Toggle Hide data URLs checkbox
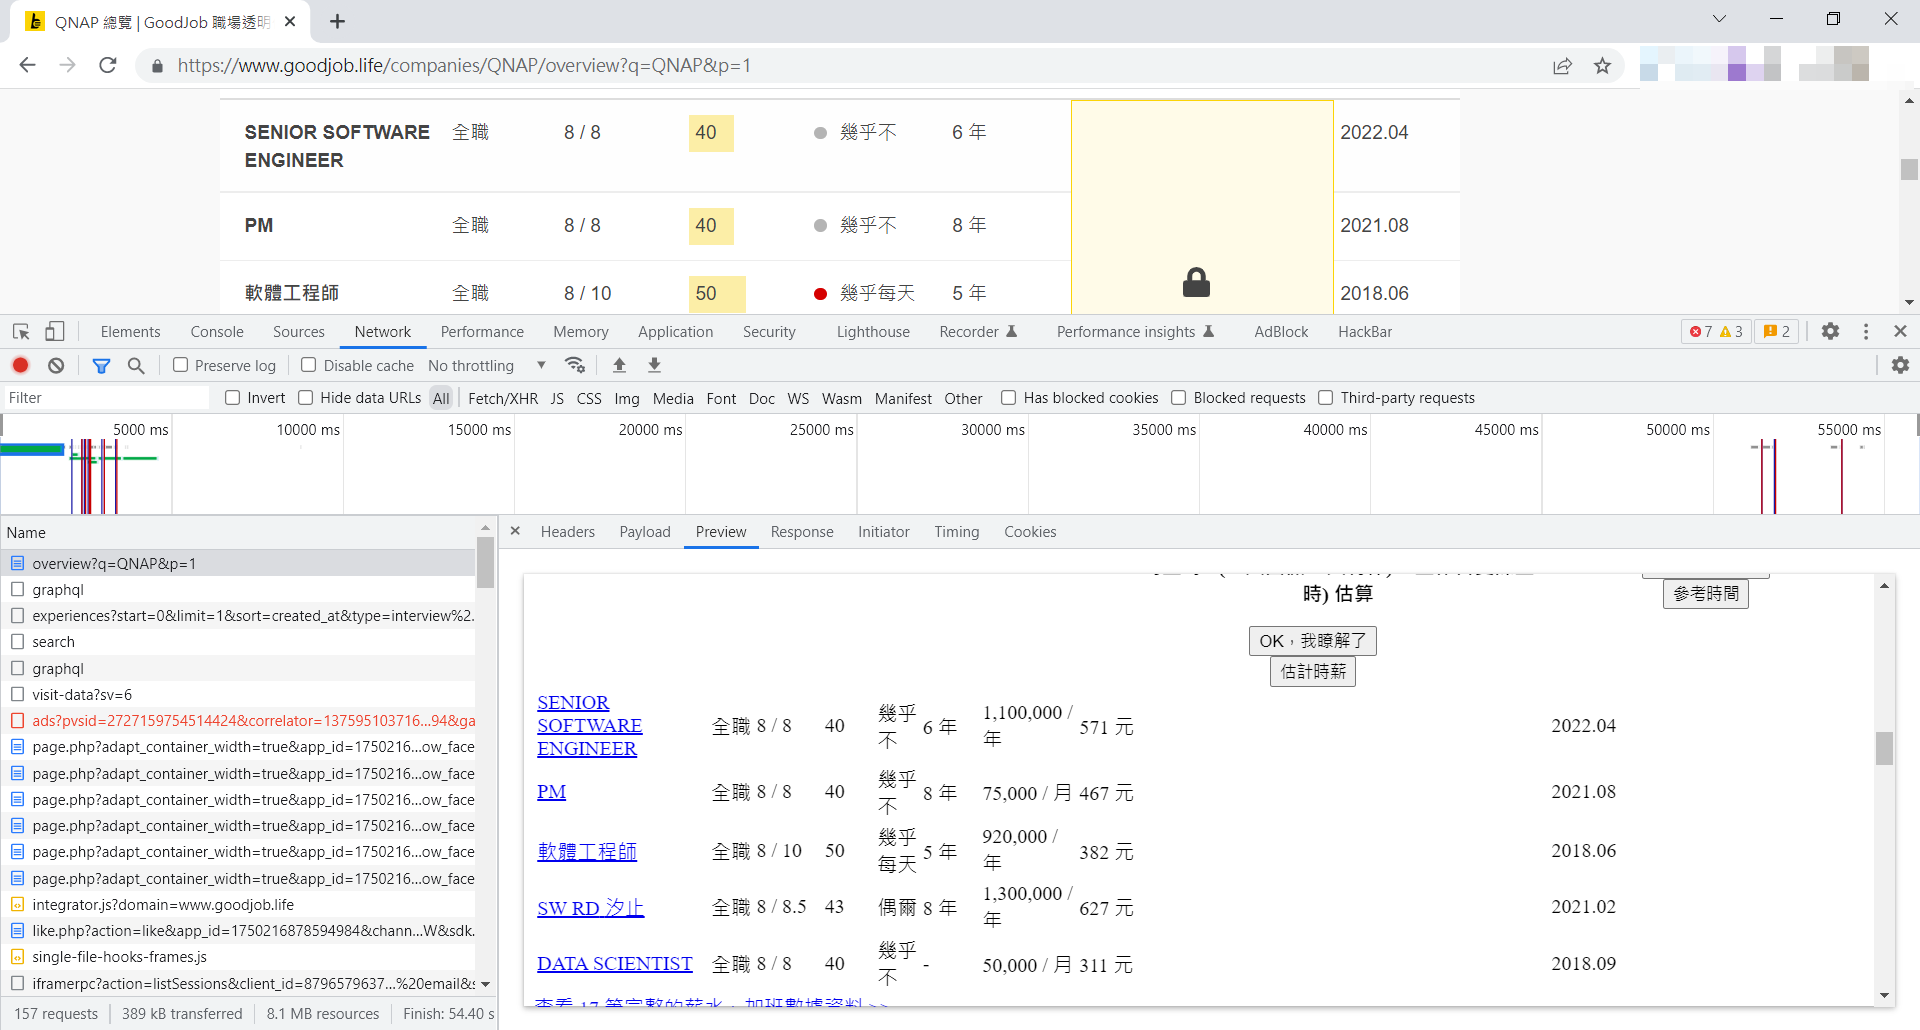The width and height of the screenshot is (1920, 1030). pyautogui.click(x=306, y=398)
